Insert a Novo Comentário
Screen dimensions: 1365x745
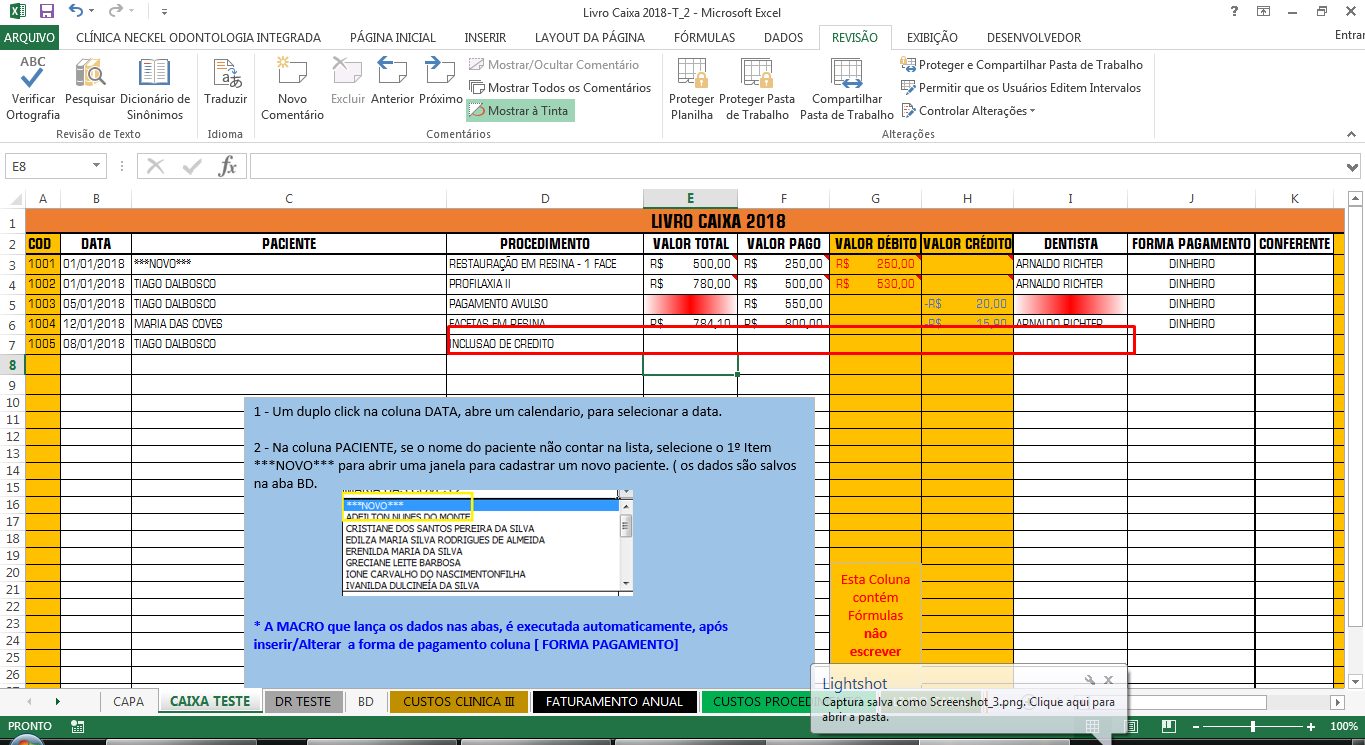coord(292,88)
